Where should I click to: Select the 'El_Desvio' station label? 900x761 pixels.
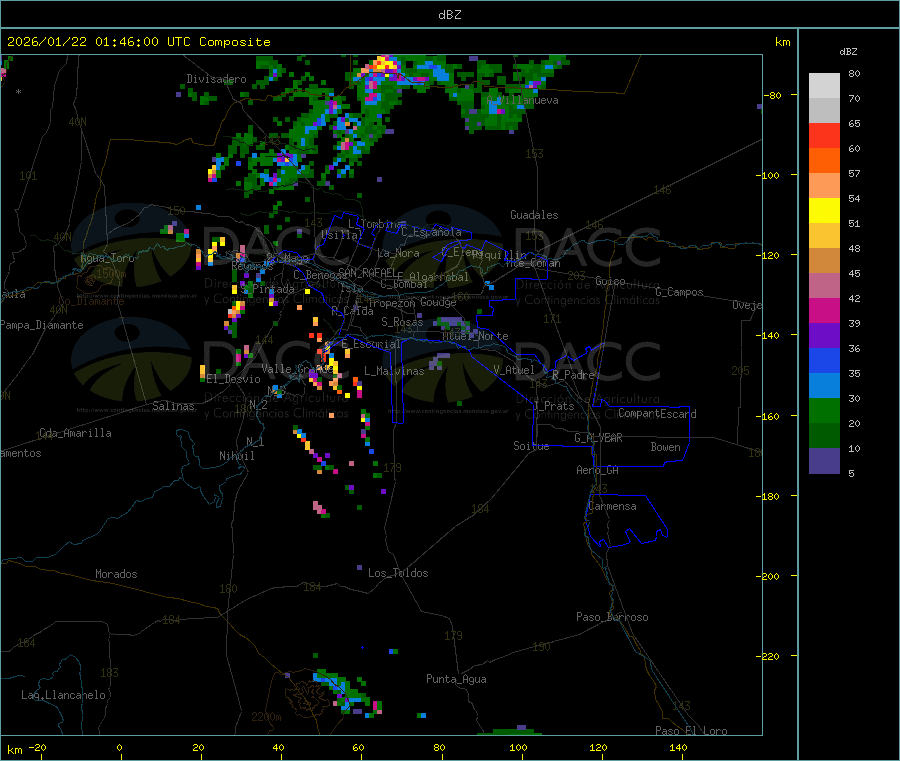point(233,379)
